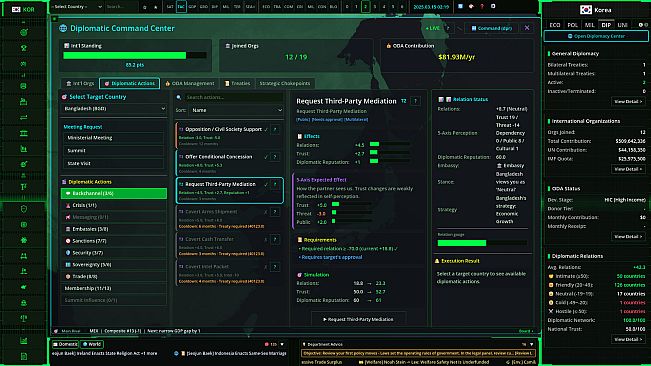Toggle the World news filter
This screenshot has width=651, height=366.
[92, 344]
